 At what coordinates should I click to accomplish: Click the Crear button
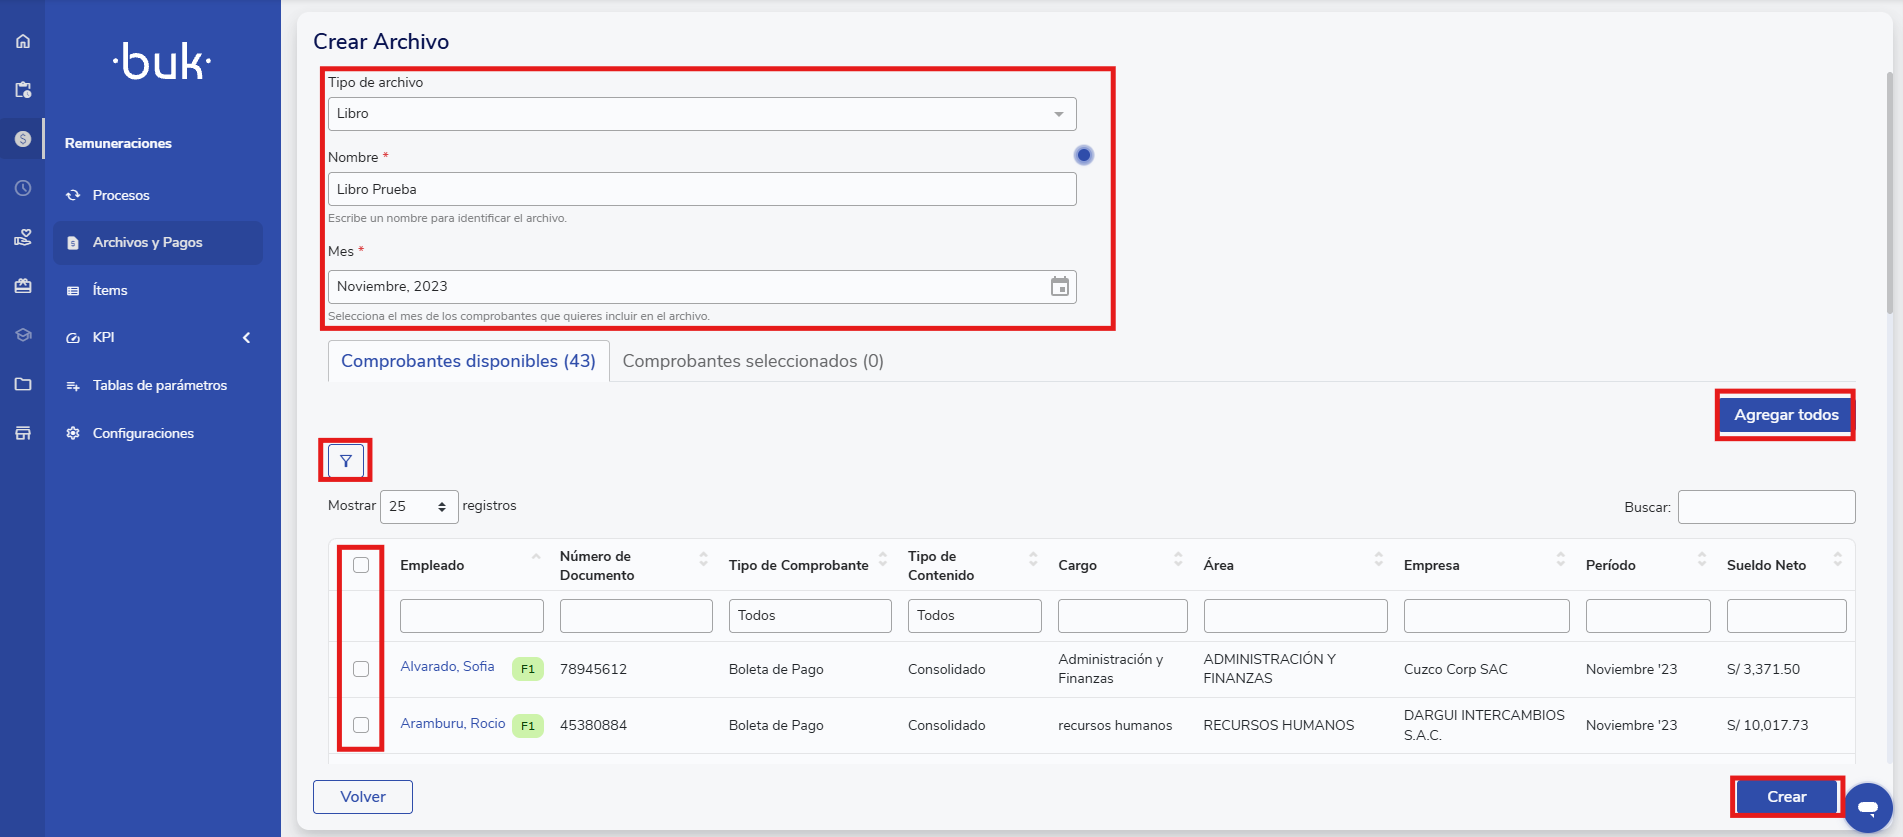pyautogui.click(x=1786, y=797)
